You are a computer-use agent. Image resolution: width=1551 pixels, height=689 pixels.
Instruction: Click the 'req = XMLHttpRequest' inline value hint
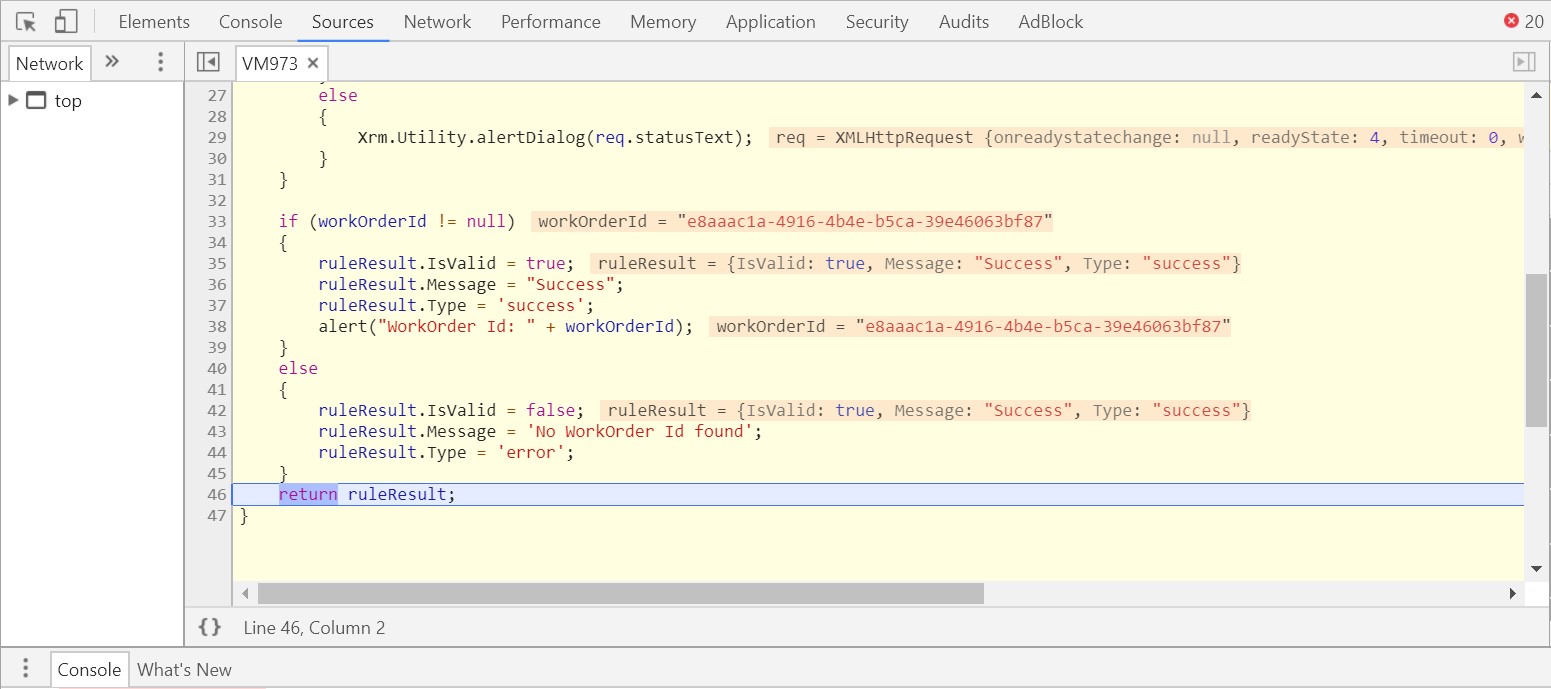1148,138
